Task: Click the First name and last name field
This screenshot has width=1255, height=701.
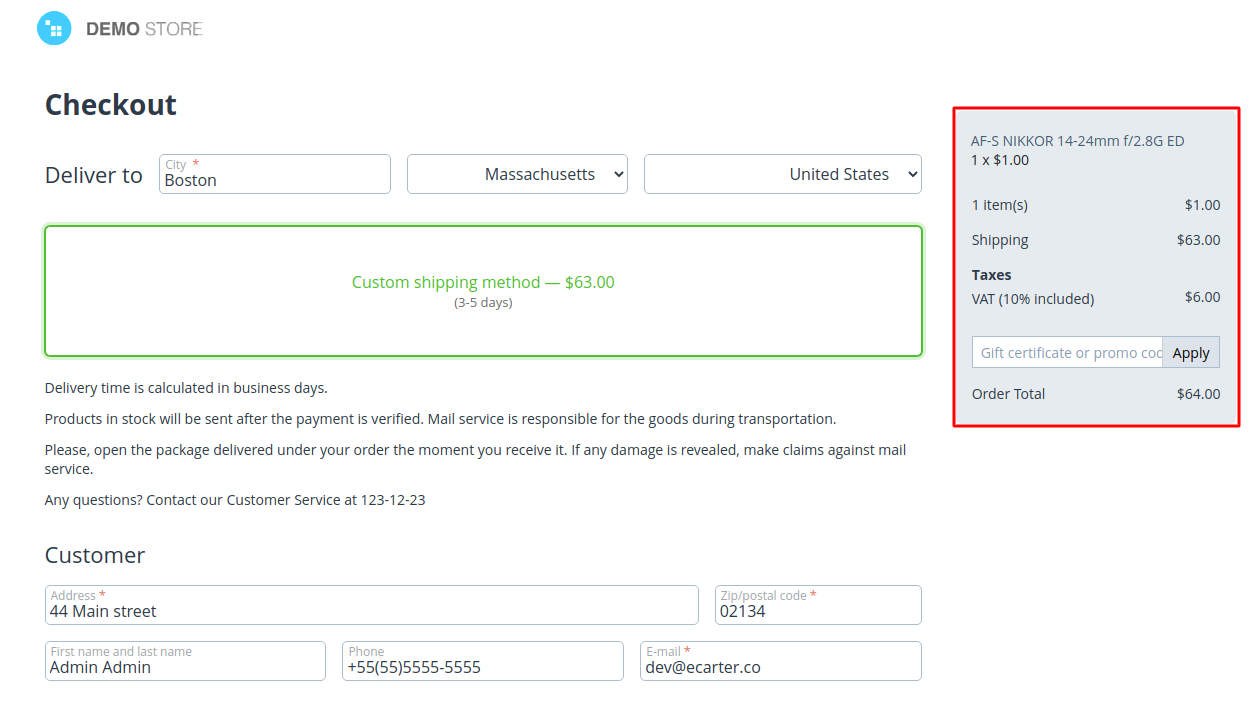Action: point(185,666)
